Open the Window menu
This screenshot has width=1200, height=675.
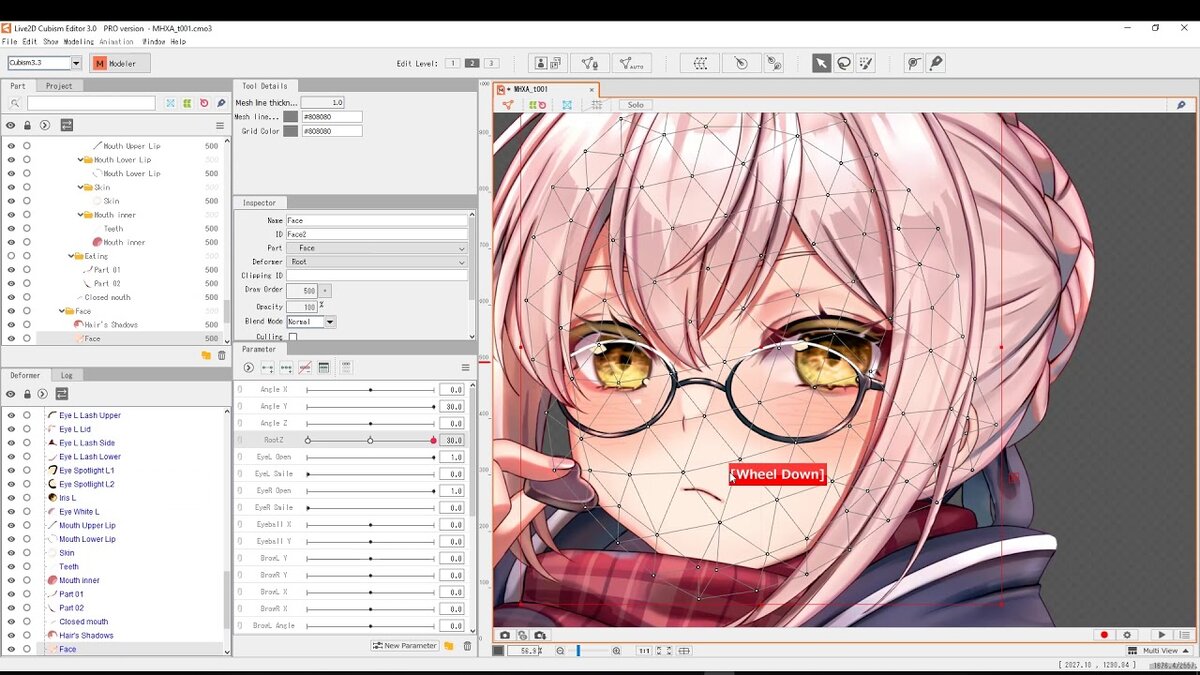[154, 42]
